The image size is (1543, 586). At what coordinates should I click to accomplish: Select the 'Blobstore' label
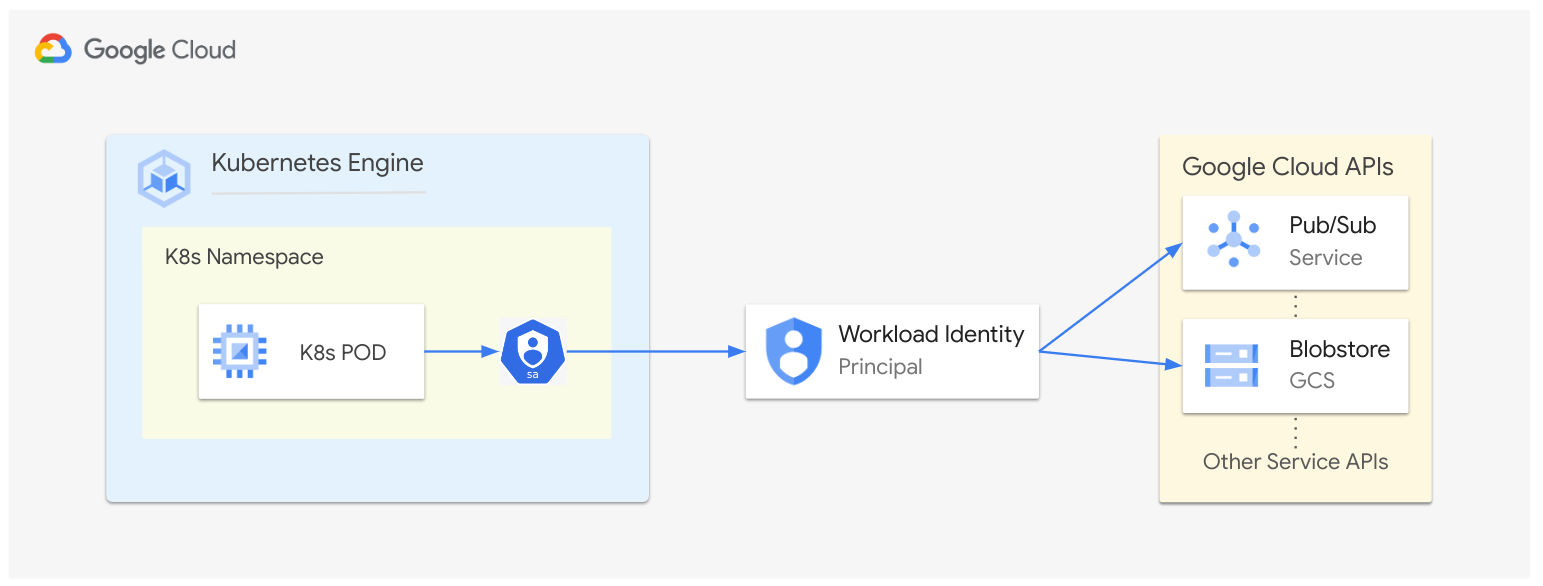[1340, 350]
